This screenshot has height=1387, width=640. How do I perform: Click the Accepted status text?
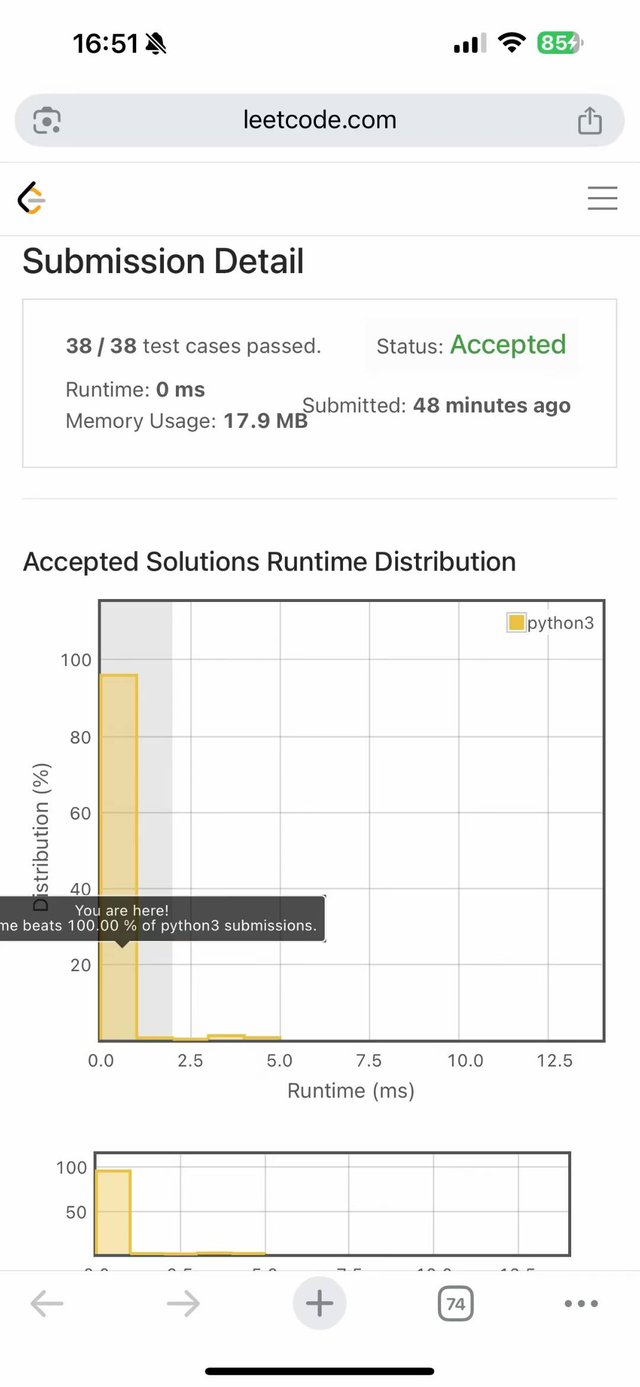(x=508, y=345)
